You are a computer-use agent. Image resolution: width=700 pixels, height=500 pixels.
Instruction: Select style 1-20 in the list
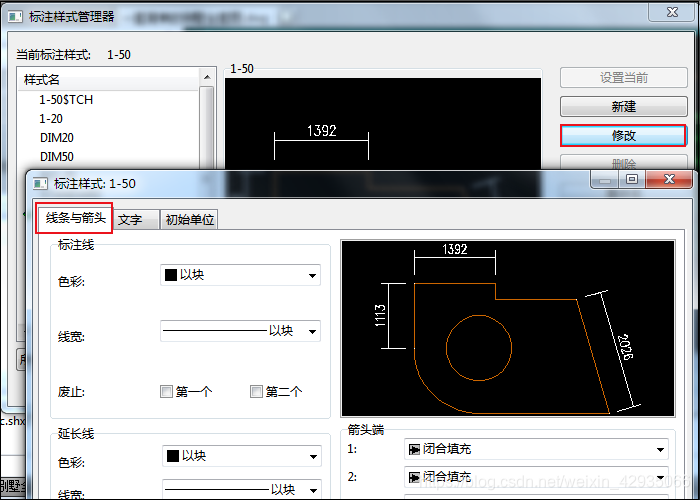pyautogui.click(x=51, y=119)
